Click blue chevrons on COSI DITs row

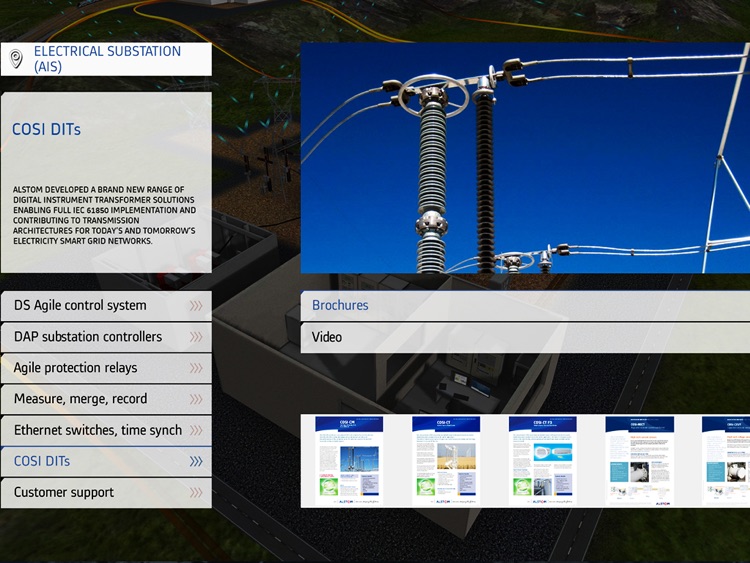[x=196, y=461]
